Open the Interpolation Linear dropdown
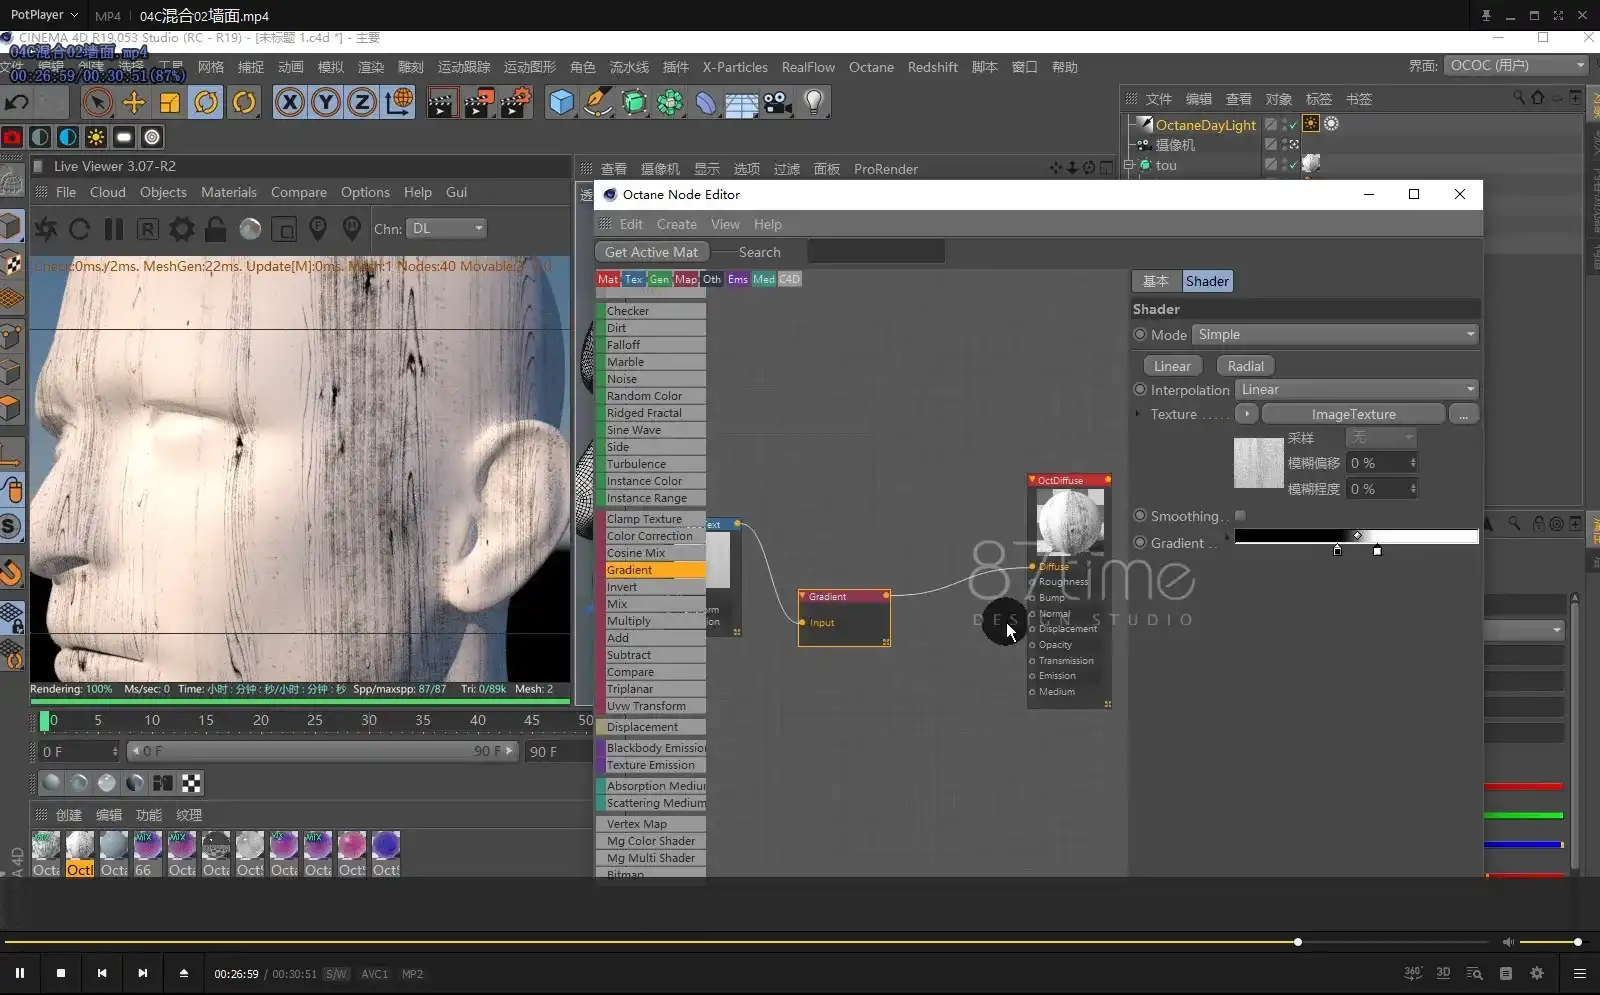The height and width of the screenshot is (995, 1600). click(x=1356, y=389)
